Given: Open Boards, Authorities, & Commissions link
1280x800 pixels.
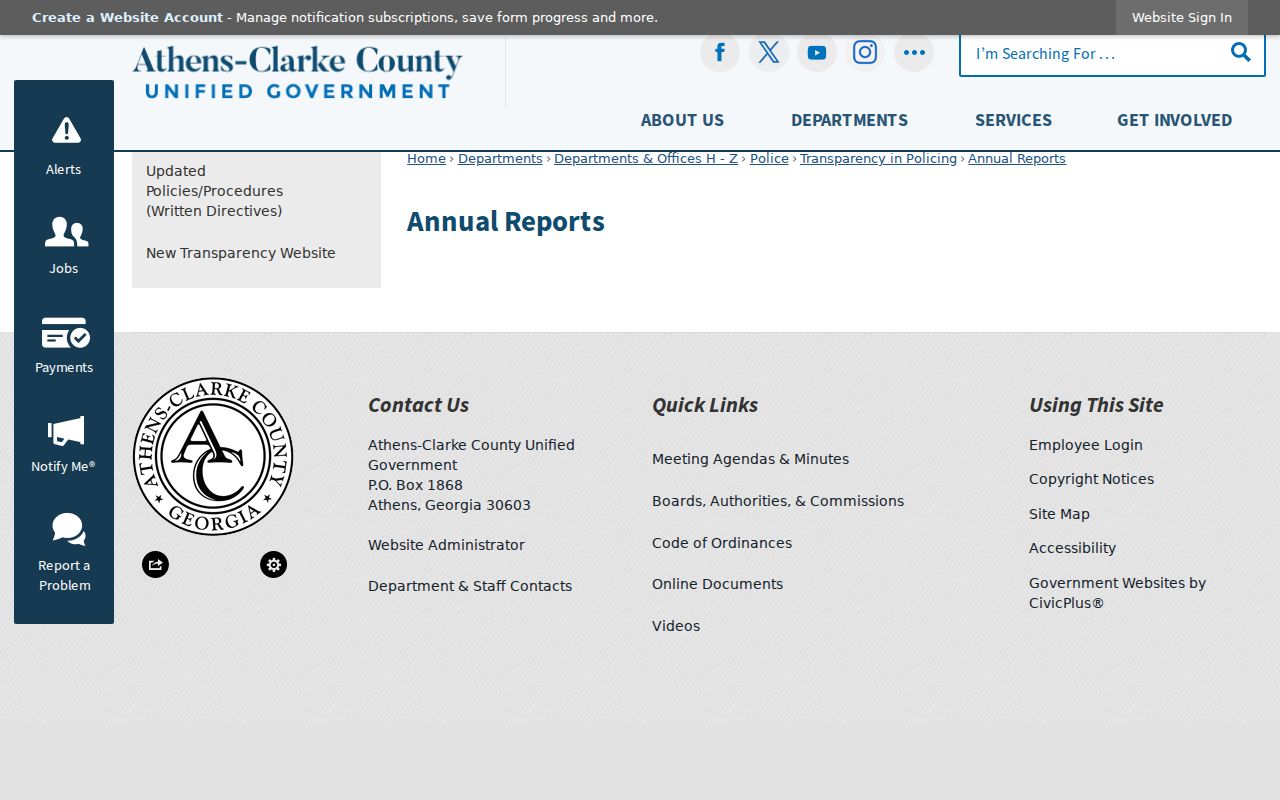Looking at the screenshot, I should pyautogui.click(x=778, y=501).
